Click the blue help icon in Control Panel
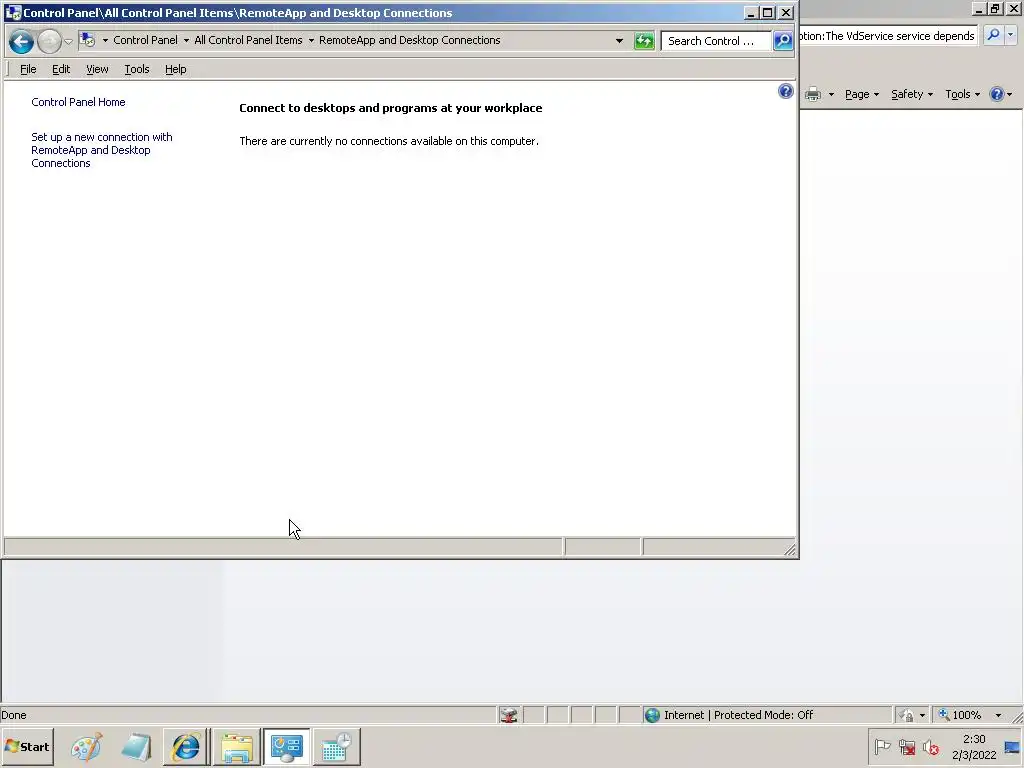The height and width of the screenshot is (768, 1024). pos(786,91)
